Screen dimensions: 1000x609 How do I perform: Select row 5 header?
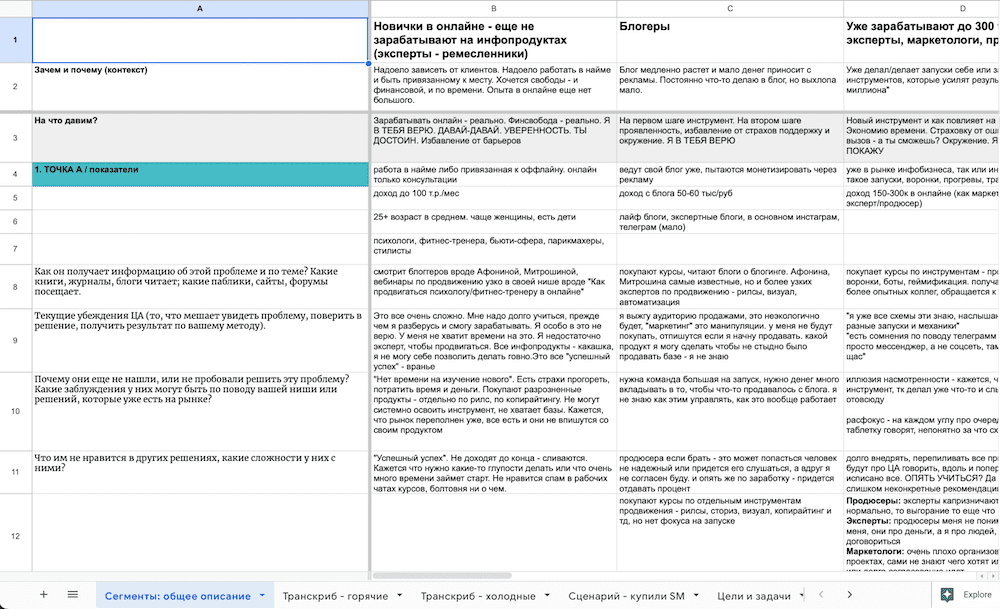click(15, 198)
